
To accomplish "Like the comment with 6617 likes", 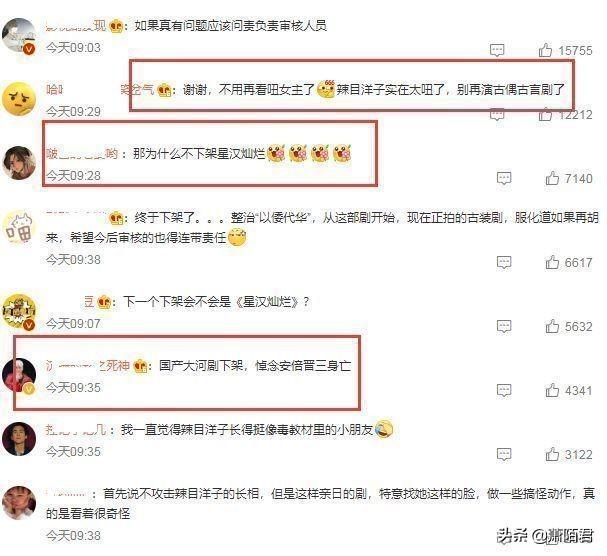I will (552, 262).
